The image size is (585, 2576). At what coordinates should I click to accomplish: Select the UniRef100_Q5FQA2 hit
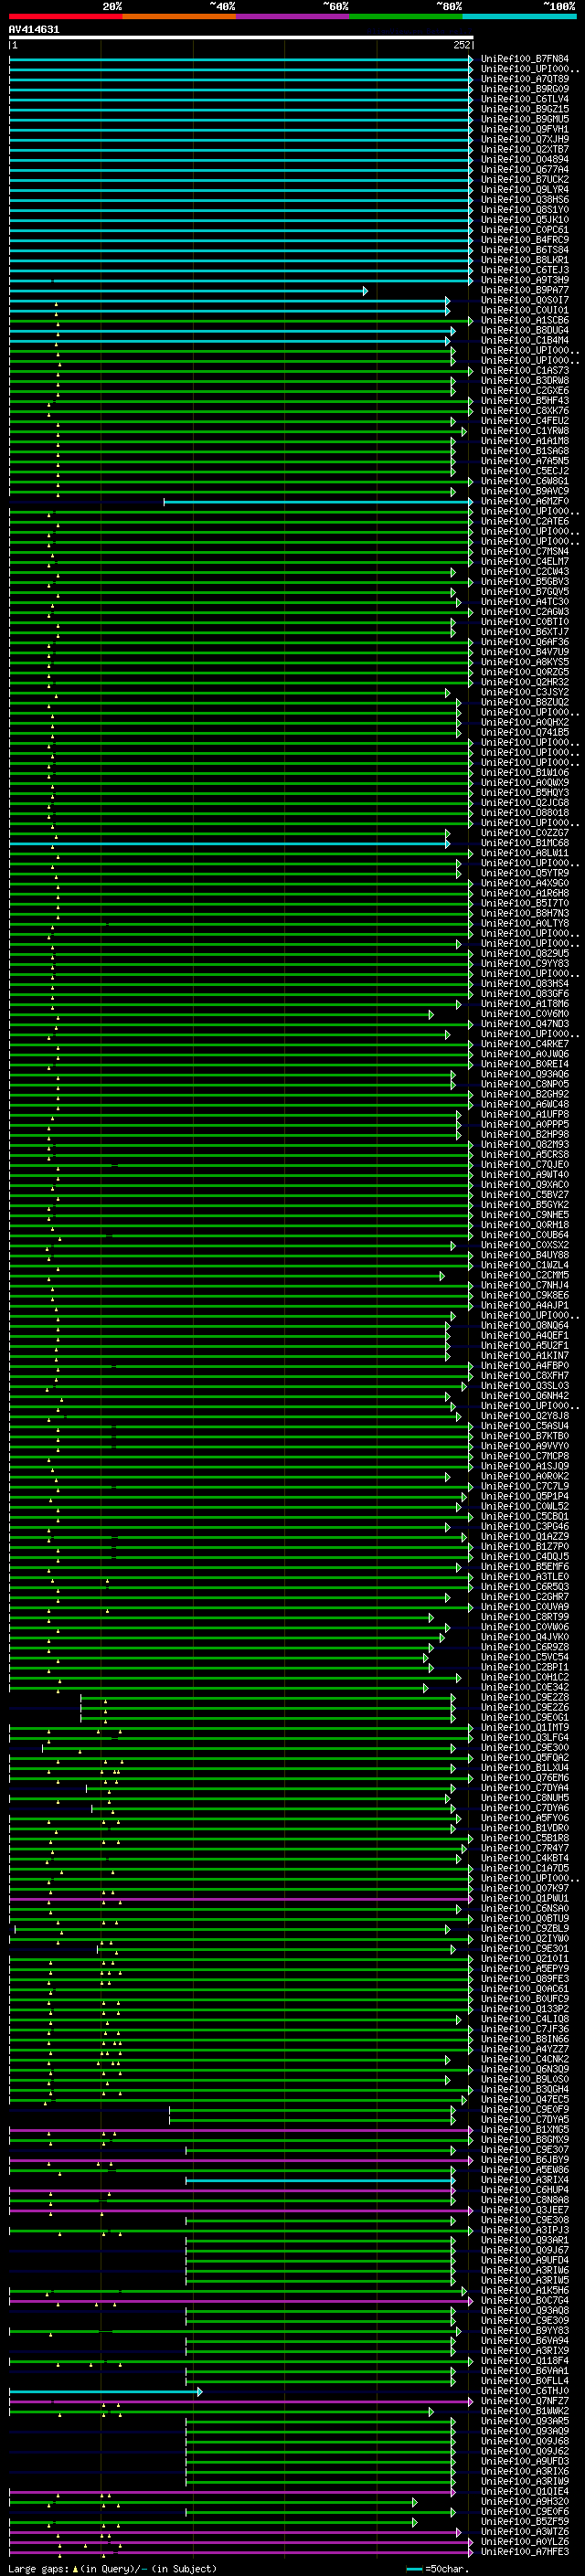coord(525,1757)
